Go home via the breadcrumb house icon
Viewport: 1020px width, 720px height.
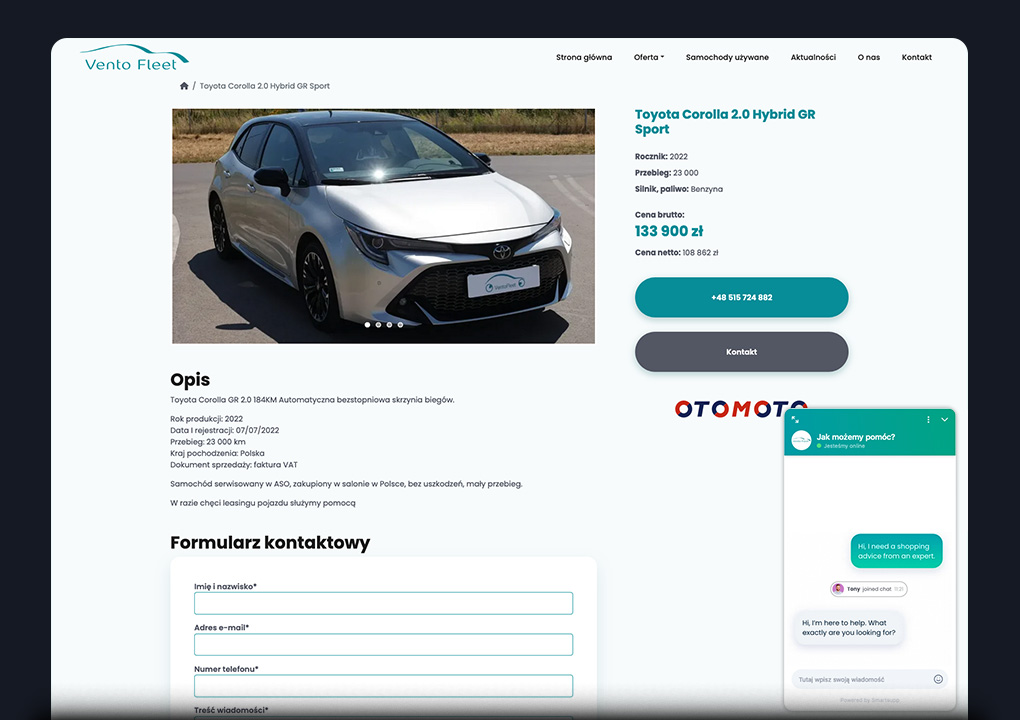tap(184, 86)
